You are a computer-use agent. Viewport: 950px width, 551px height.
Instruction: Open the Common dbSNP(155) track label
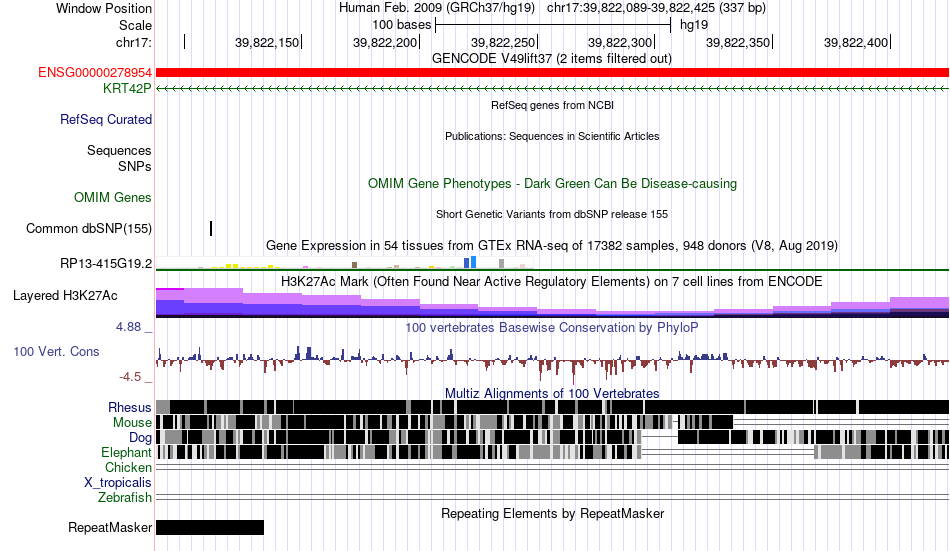pos(89,229)
